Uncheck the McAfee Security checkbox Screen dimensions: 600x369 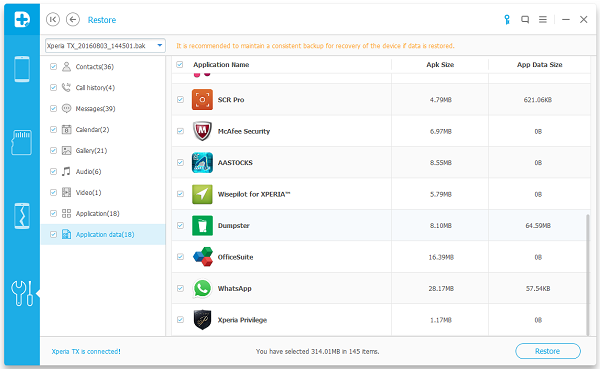coord(180,131)
